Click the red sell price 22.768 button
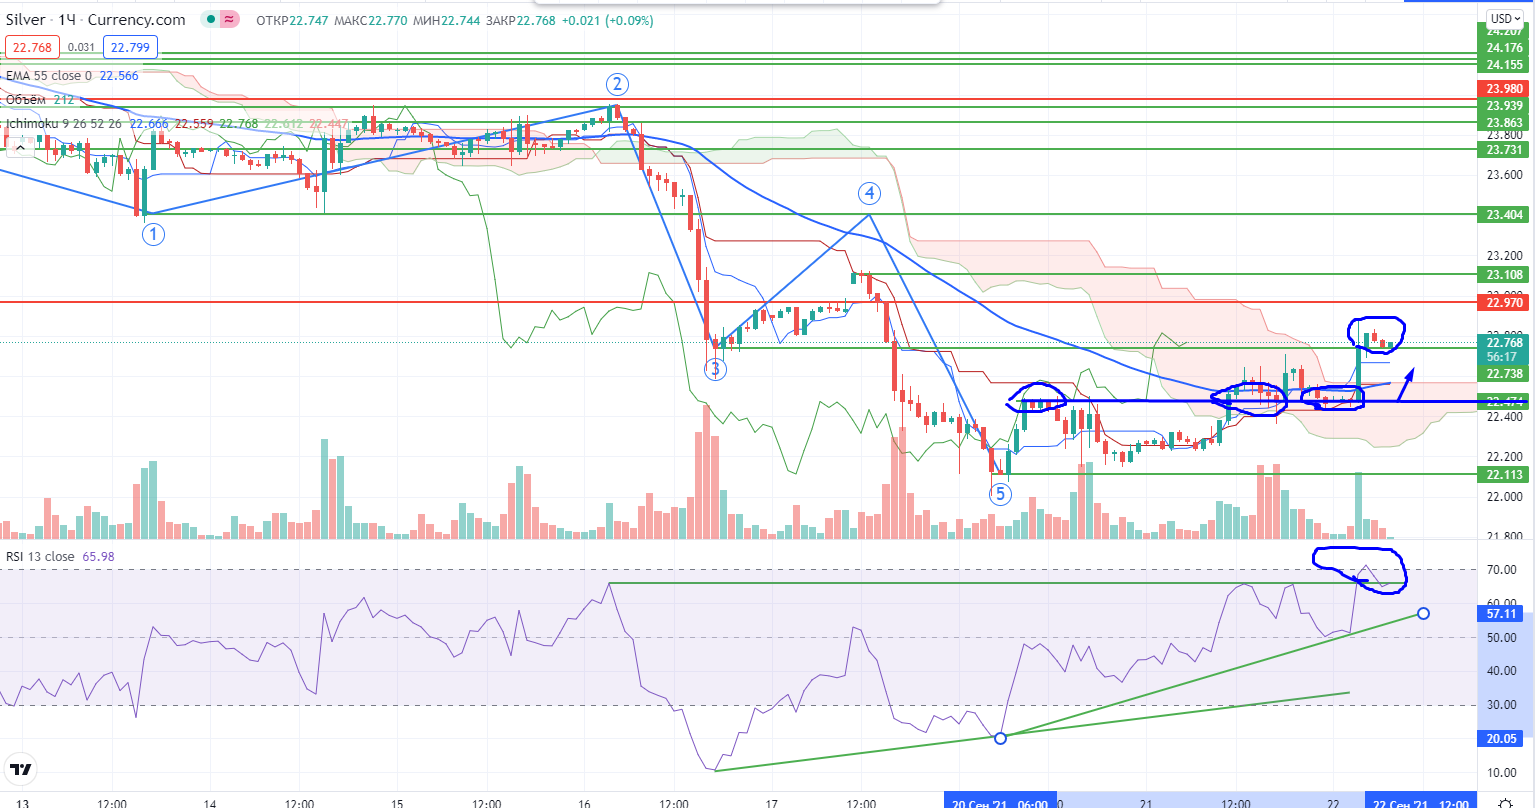The width and height of the screenshot is (1535, 808). click(32, 46)
